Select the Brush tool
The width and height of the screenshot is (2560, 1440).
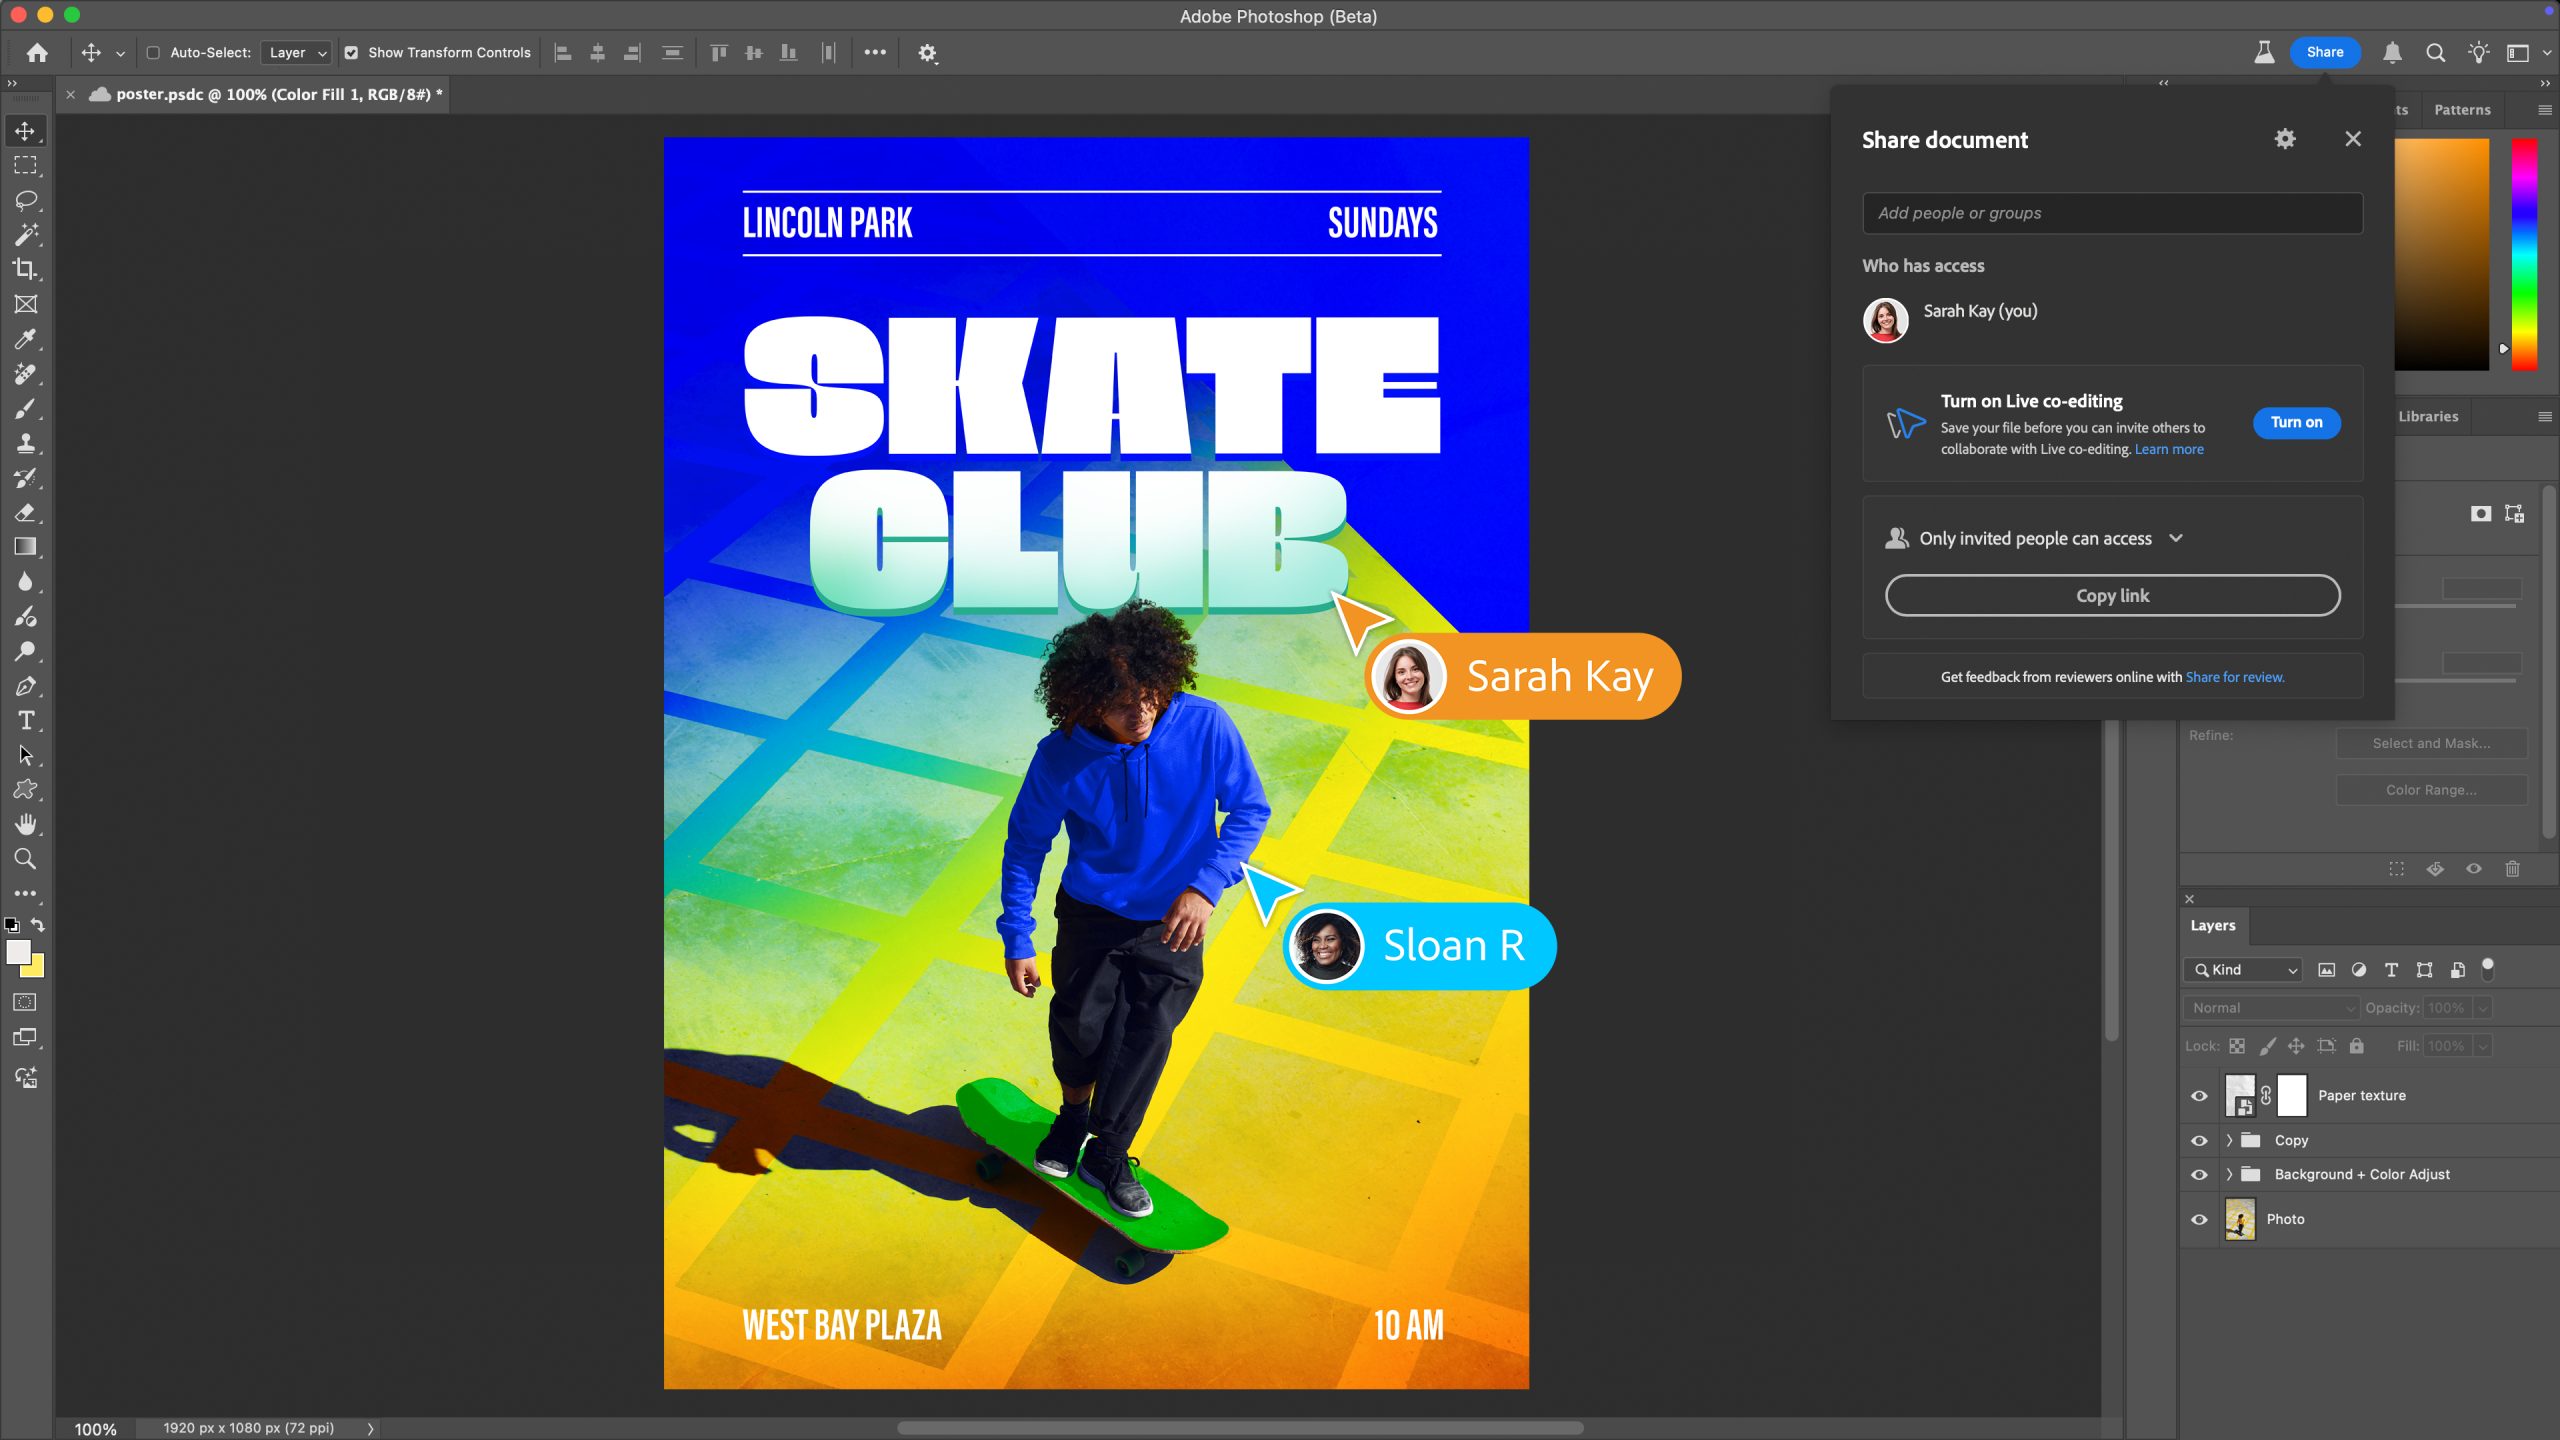[x=25, y=408]
